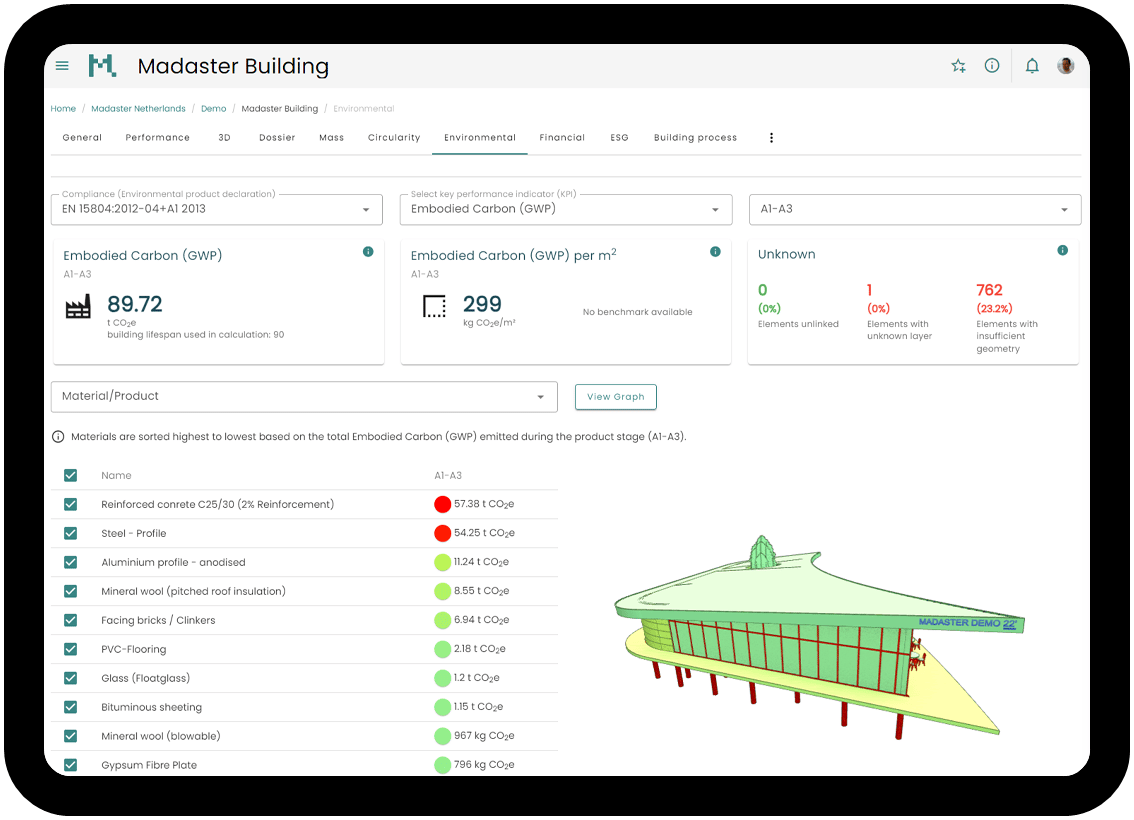Screen dimensions: 1134x820
Task: Open the key performance indicator dropdown
Action: [566, 209]
